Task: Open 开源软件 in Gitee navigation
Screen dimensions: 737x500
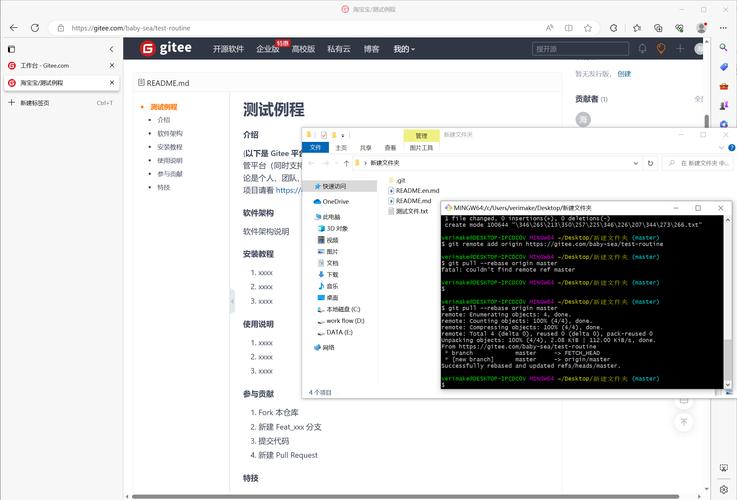Action: (228, 49)
